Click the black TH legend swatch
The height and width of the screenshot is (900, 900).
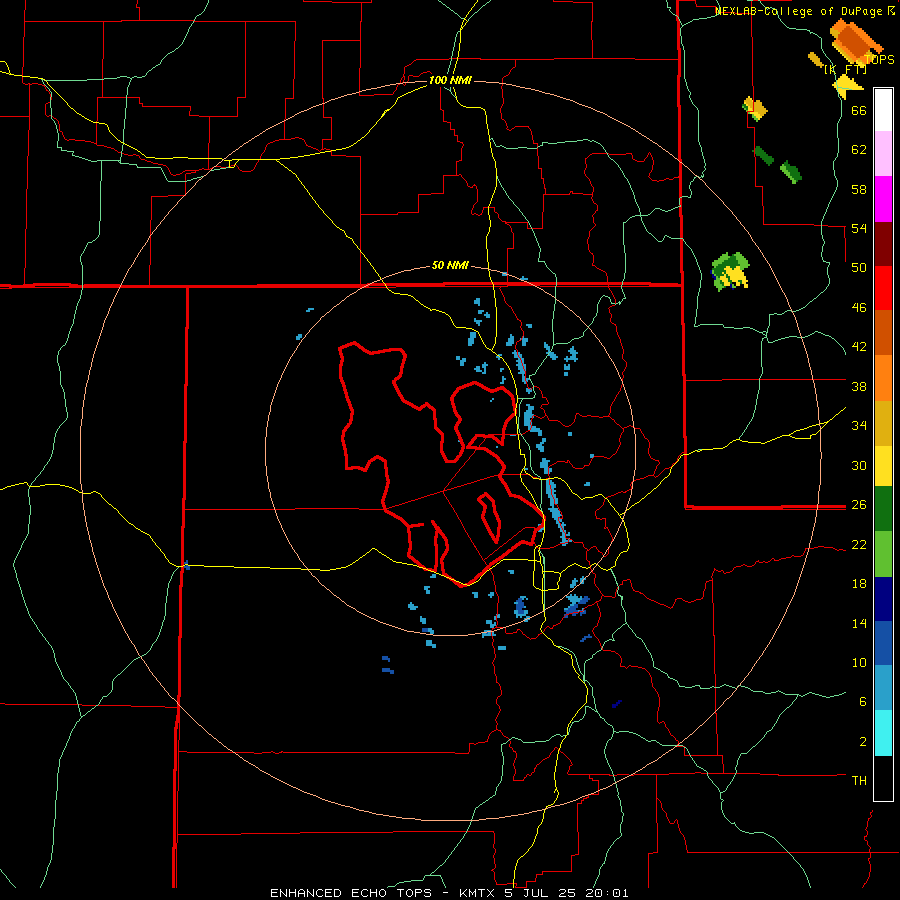883,778
